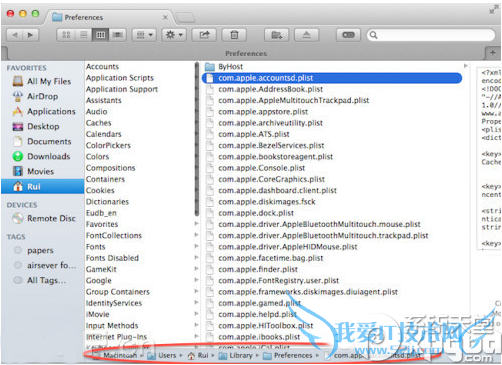Open the Cookies folder
502x365 pixels.
click(x=100, y=191)
